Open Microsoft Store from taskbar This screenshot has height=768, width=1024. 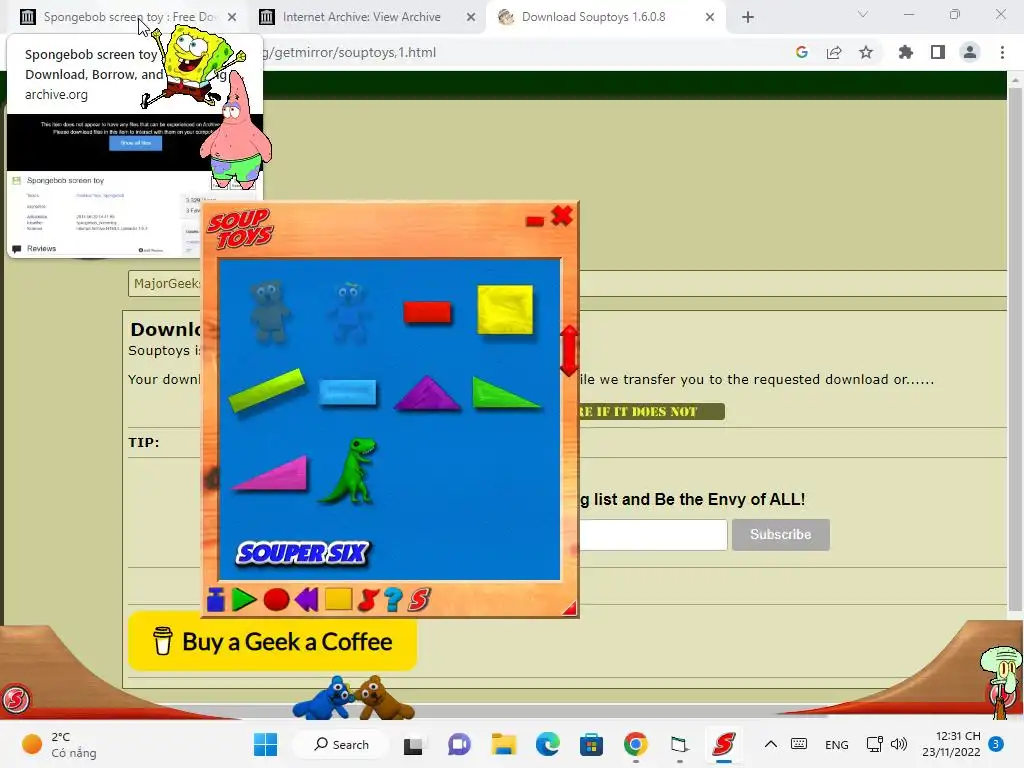[591, 744]
